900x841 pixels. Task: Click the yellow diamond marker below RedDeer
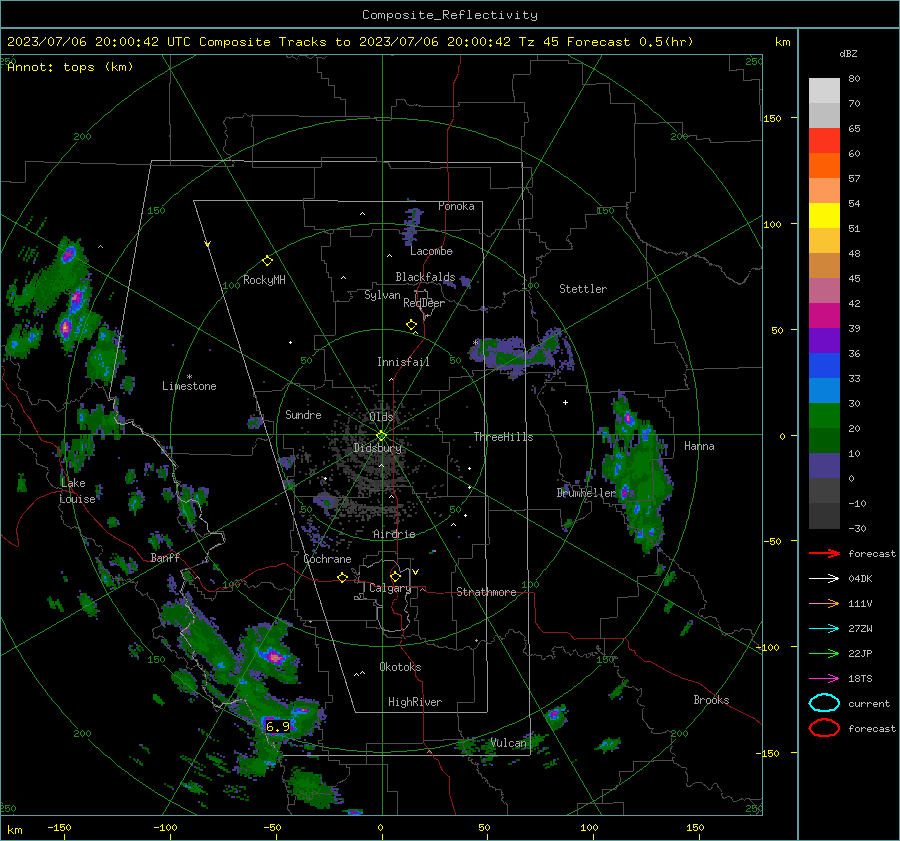pos(411,325)
